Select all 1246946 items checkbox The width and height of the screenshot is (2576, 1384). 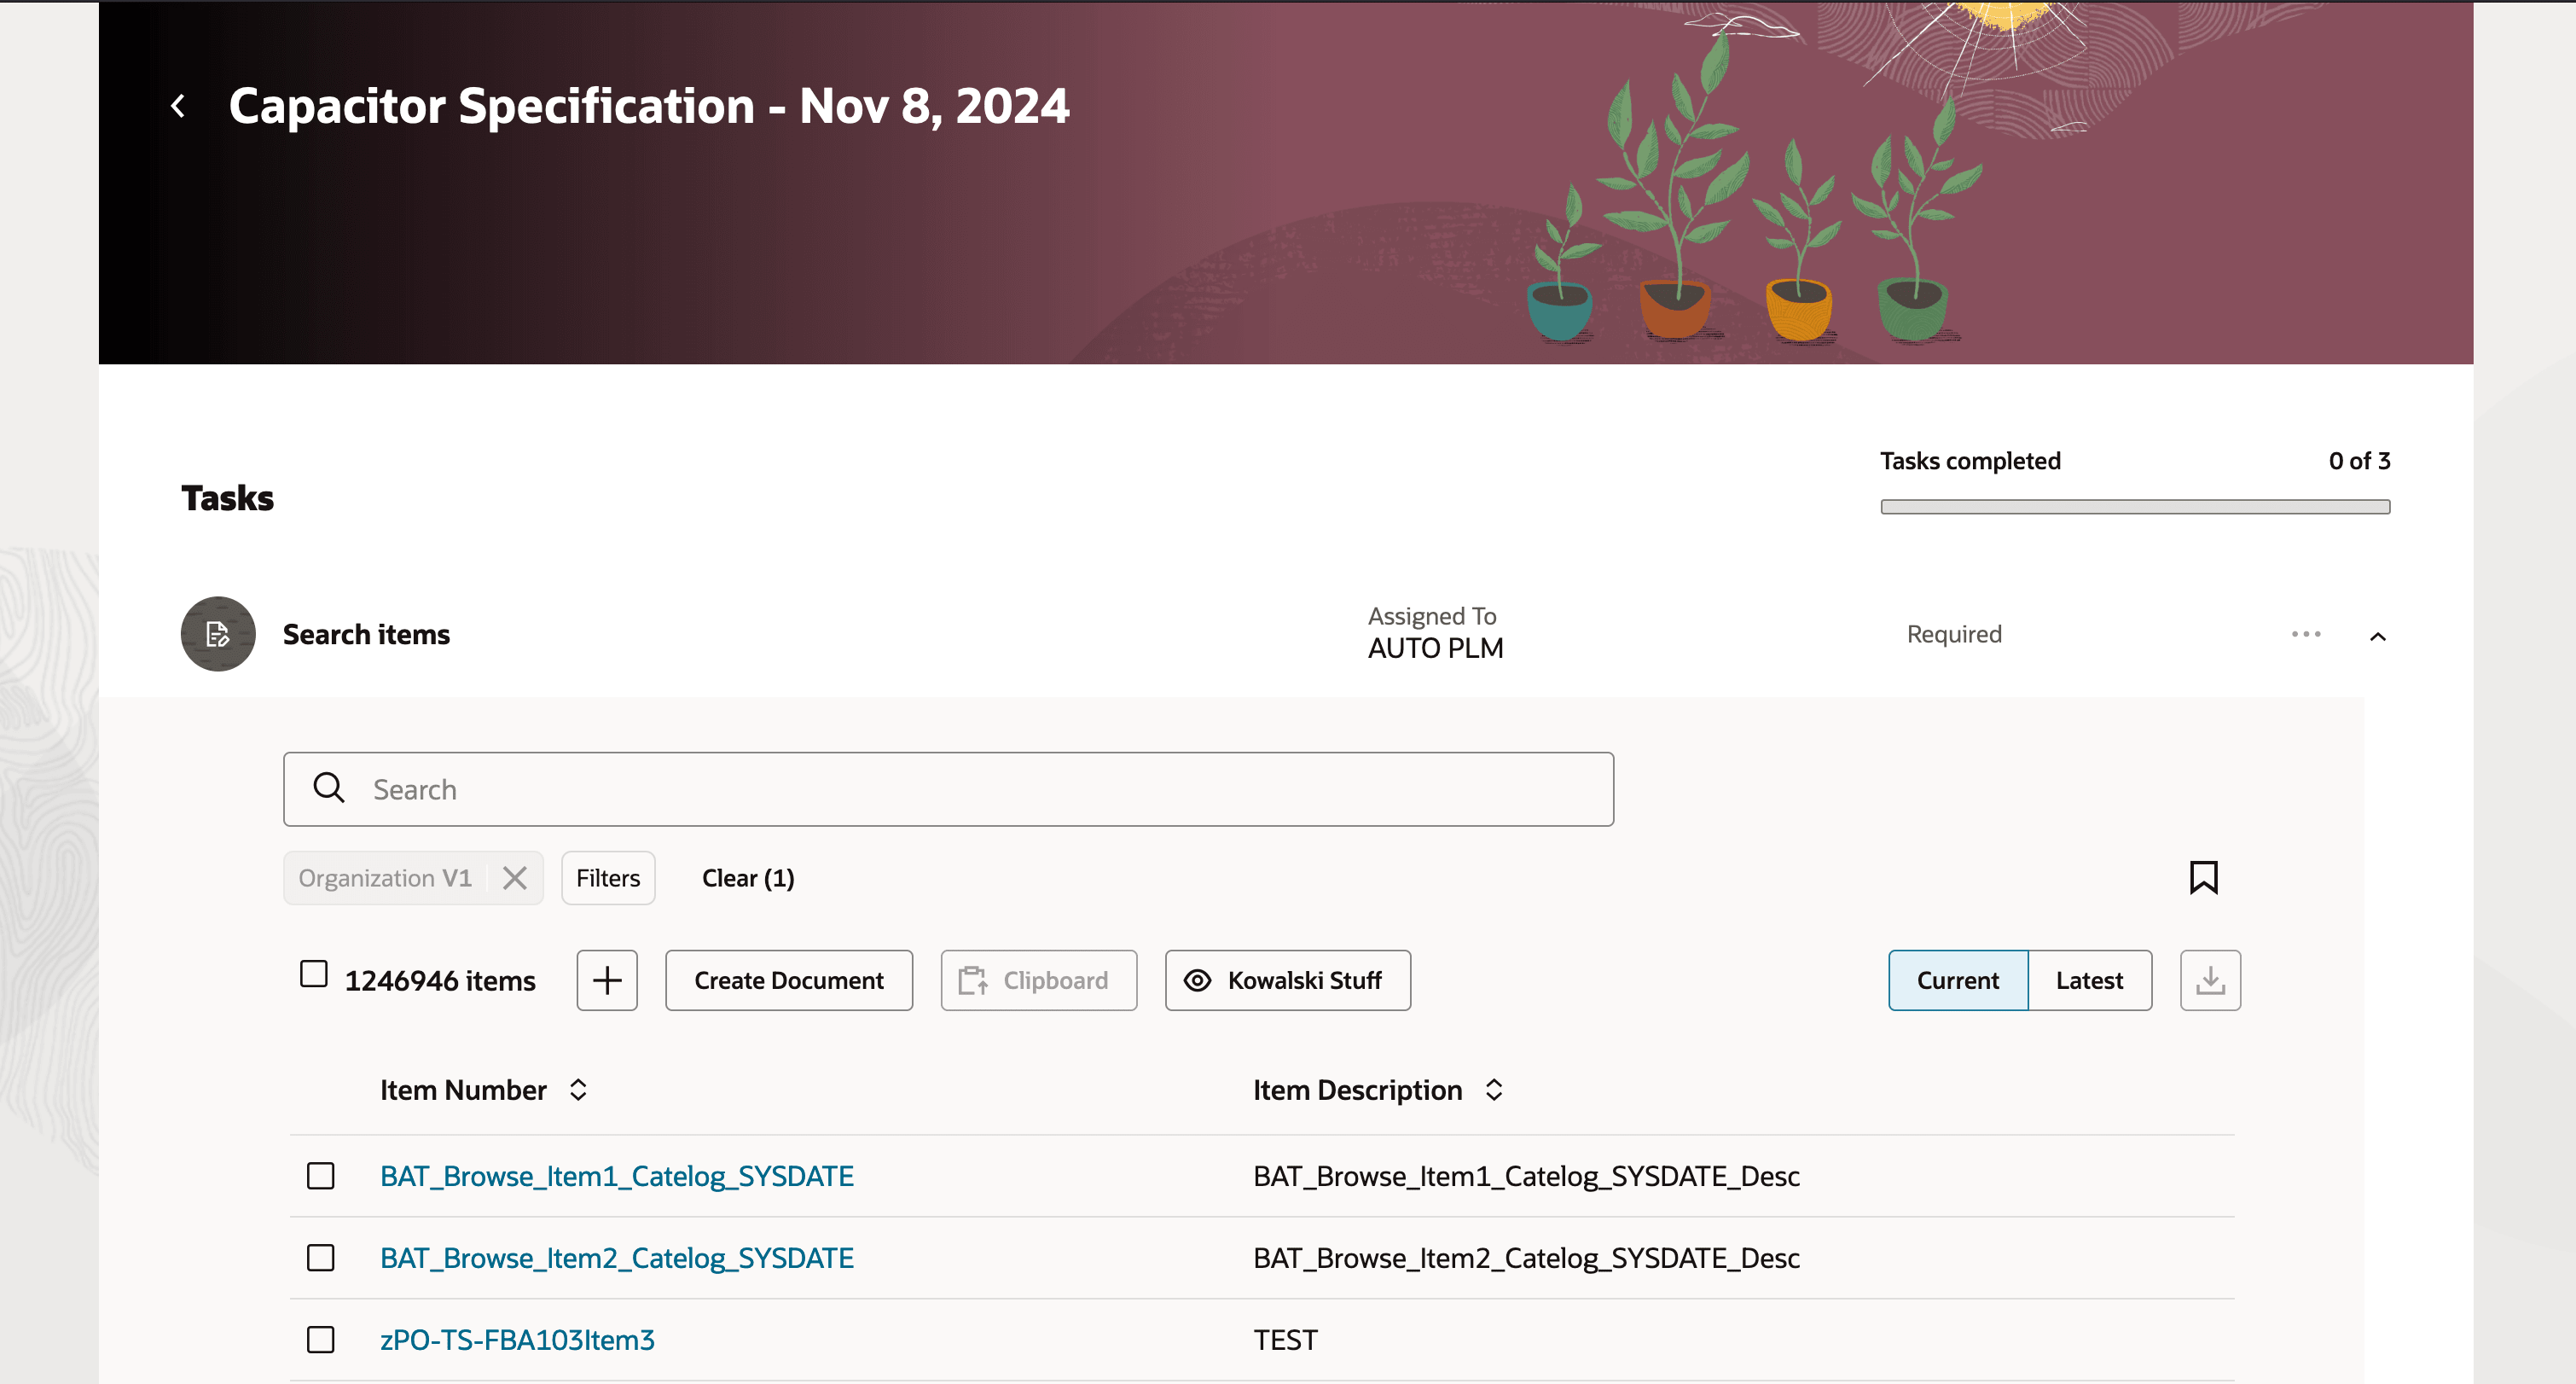(314, 974)
